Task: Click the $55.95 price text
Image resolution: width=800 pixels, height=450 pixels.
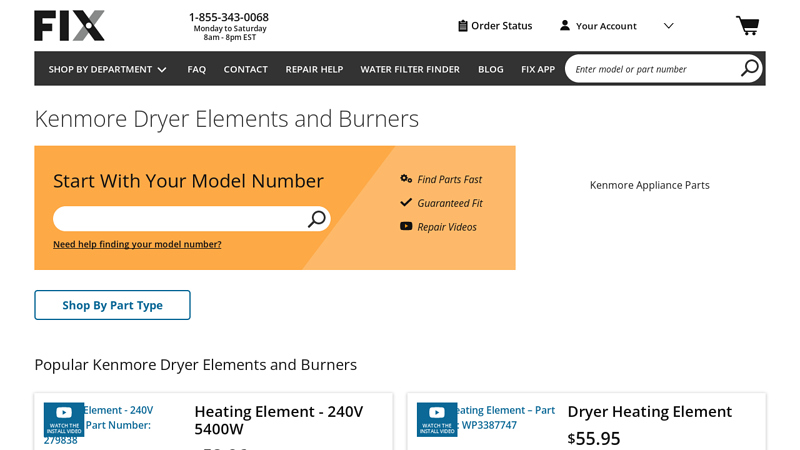Action: coord(594,438)
